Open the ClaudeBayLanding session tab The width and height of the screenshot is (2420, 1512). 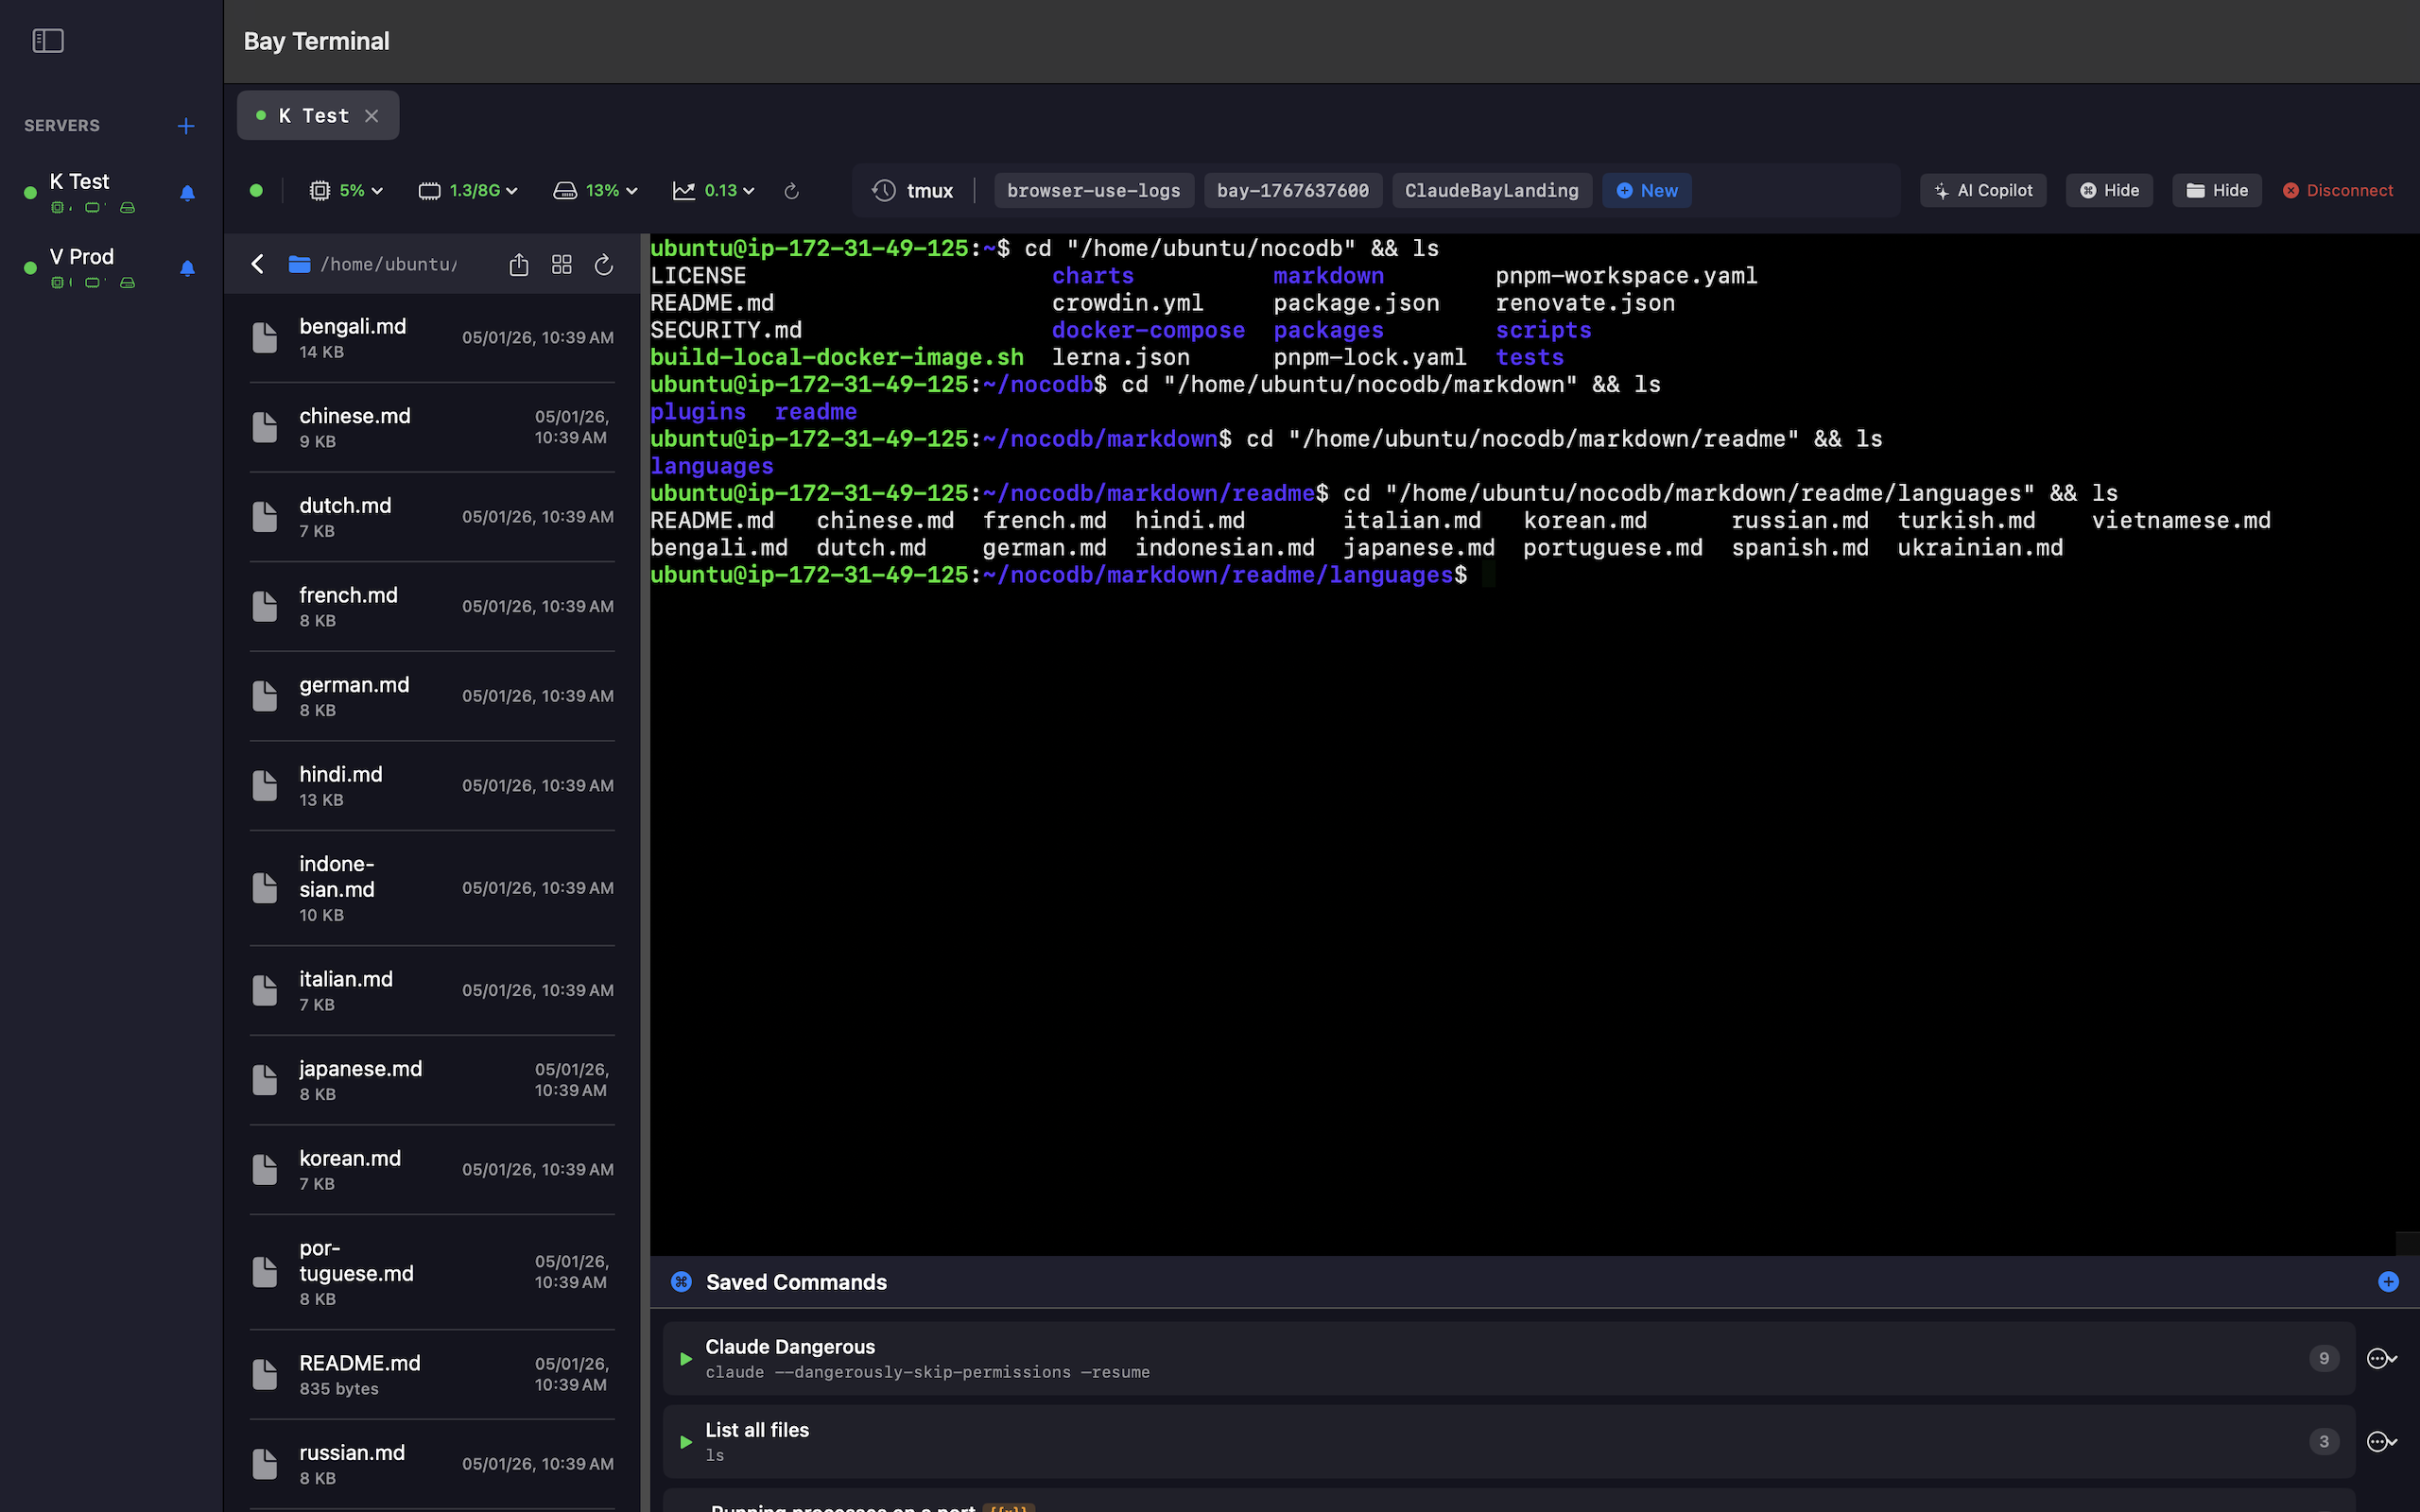[x=1491, y=190]
